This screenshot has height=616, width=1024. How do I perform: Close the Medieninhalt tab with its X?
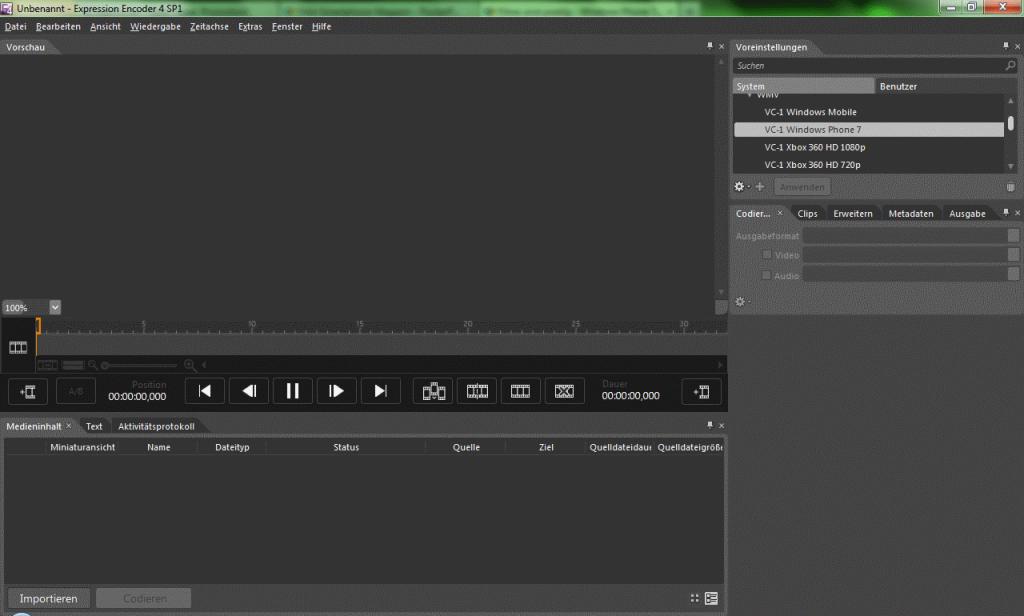pyautogui.click(x=69, y=426)
